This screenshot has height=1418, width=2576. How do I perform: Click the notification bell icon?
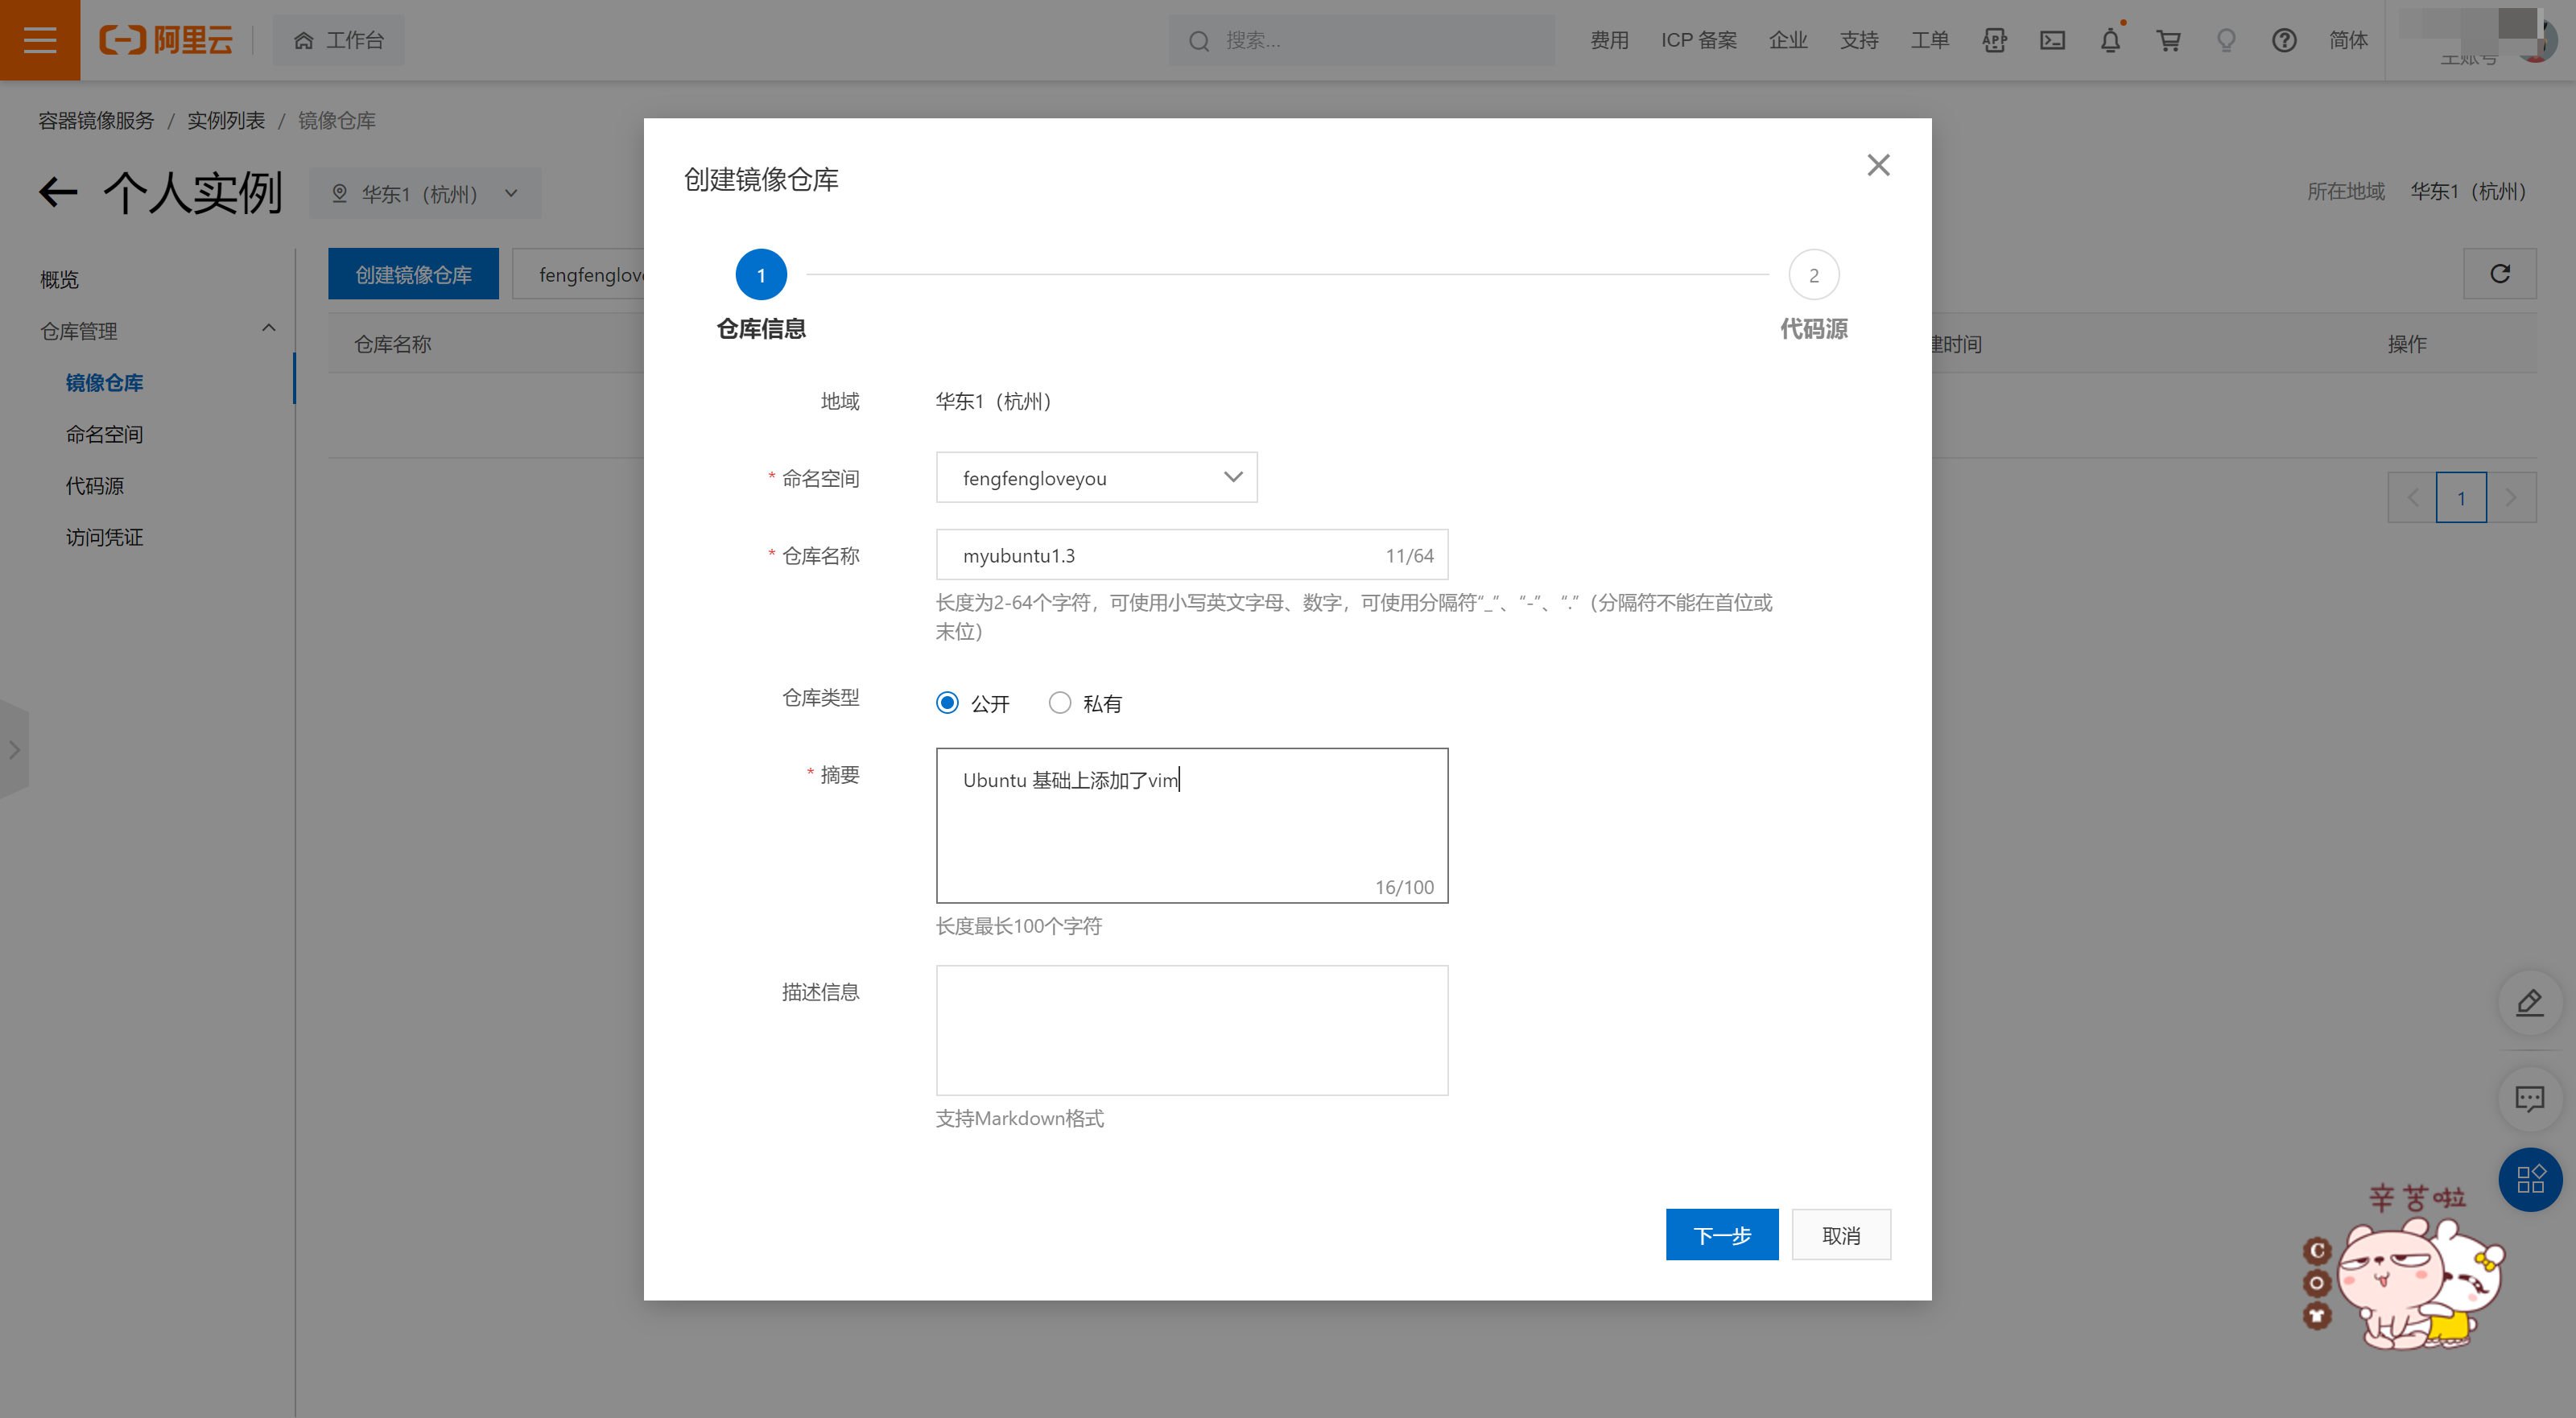tap(2110, 40)
